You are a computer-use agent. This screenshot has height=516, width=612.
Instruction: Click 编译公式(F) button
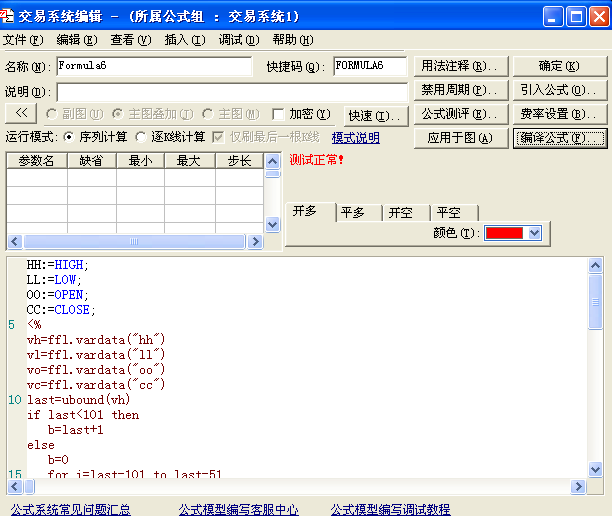tap(560, 138)
